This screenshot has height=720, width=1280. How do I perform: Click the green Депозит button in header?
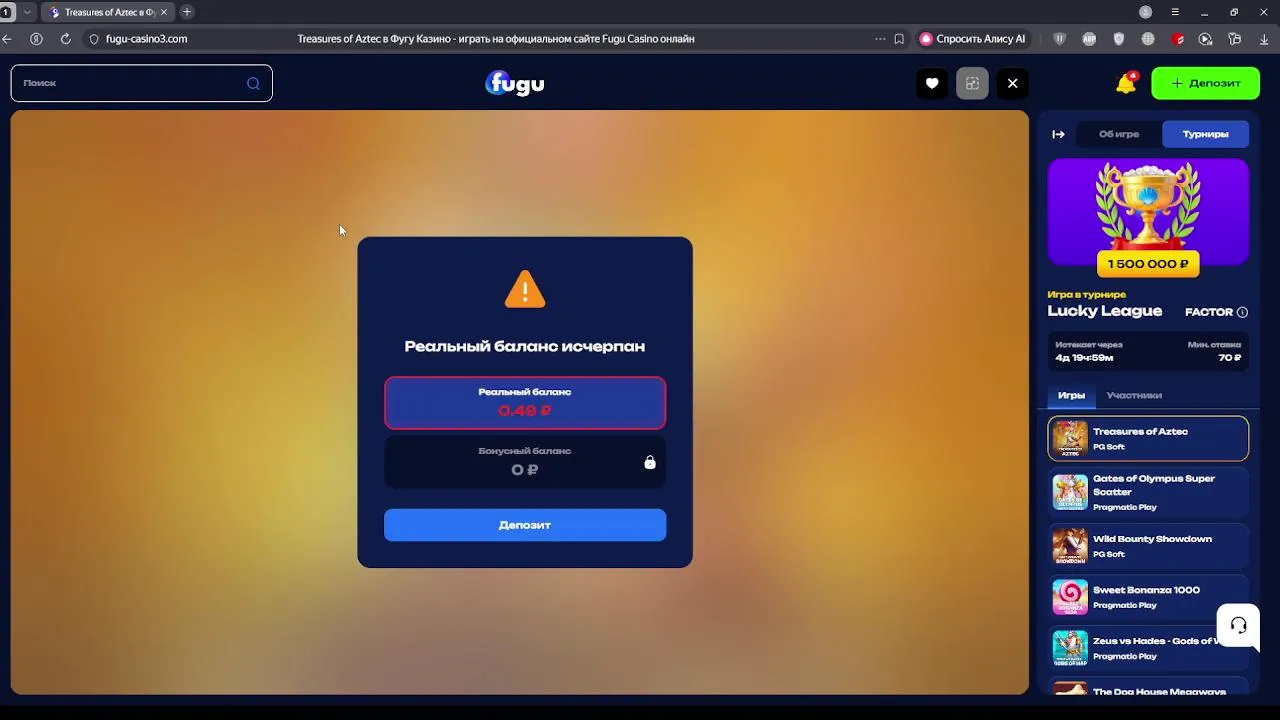point(1205,83)
